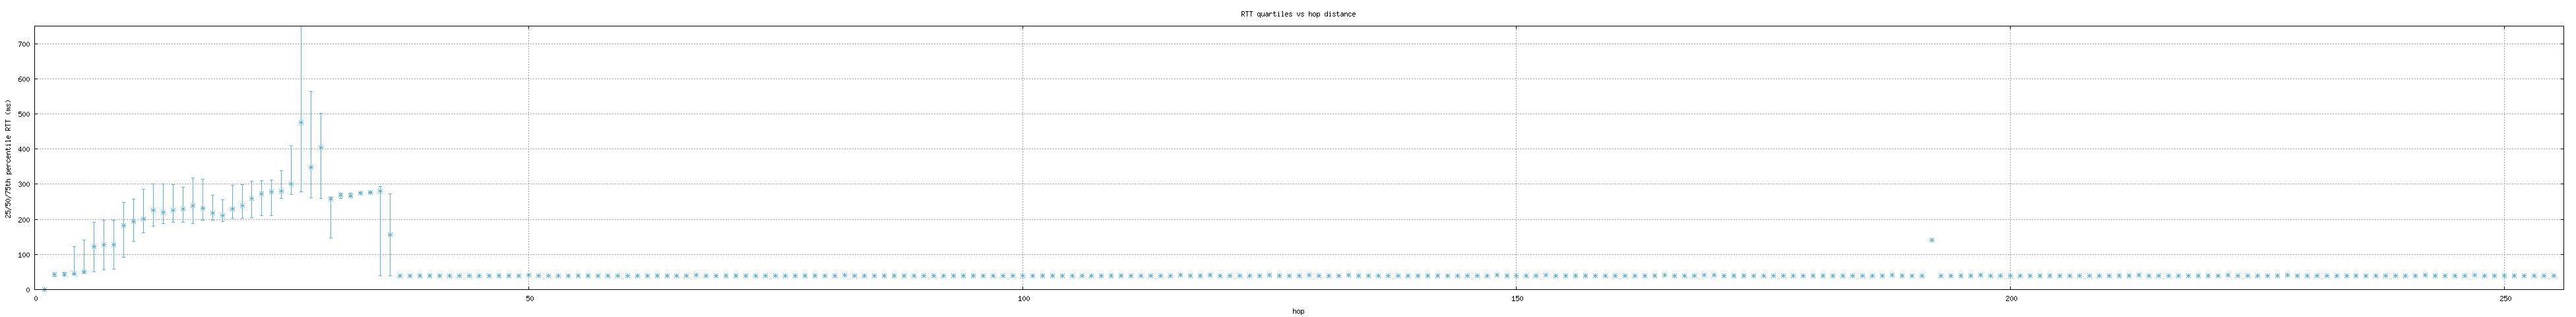The image size is (2576, 317).
Task: Click the y-axis tick label 400
Action: [x=23, y=149]
